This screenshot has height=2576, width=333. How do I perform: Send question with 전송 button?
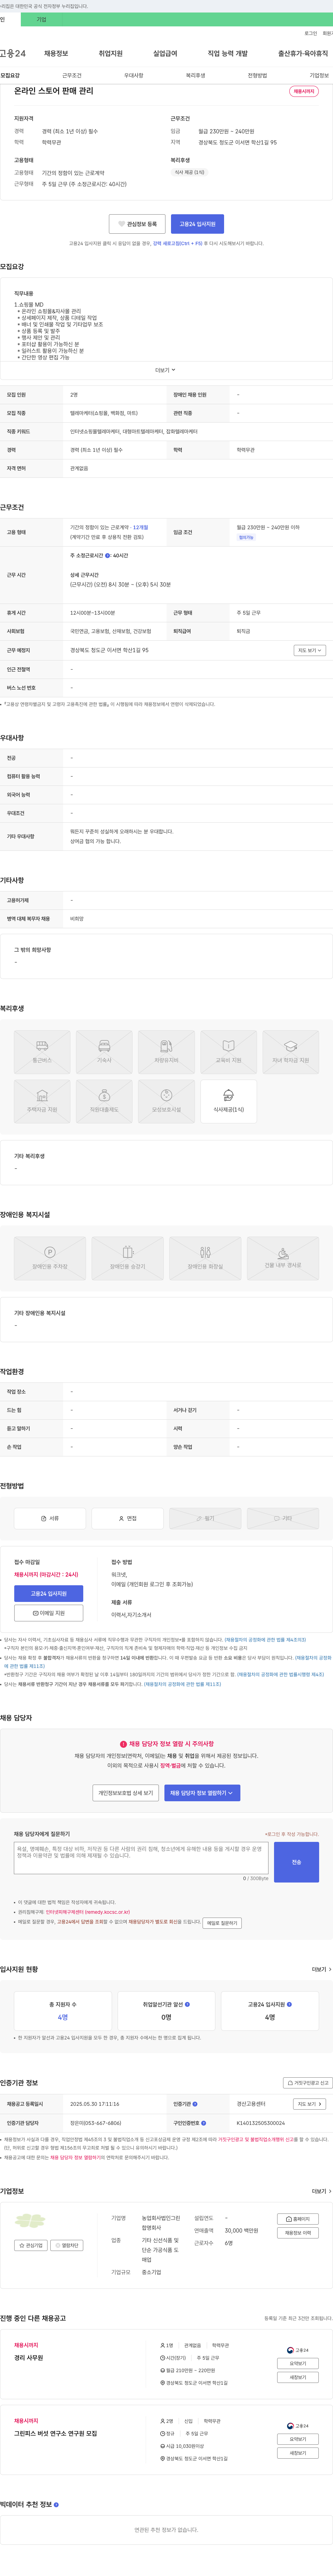(296, 1862)
